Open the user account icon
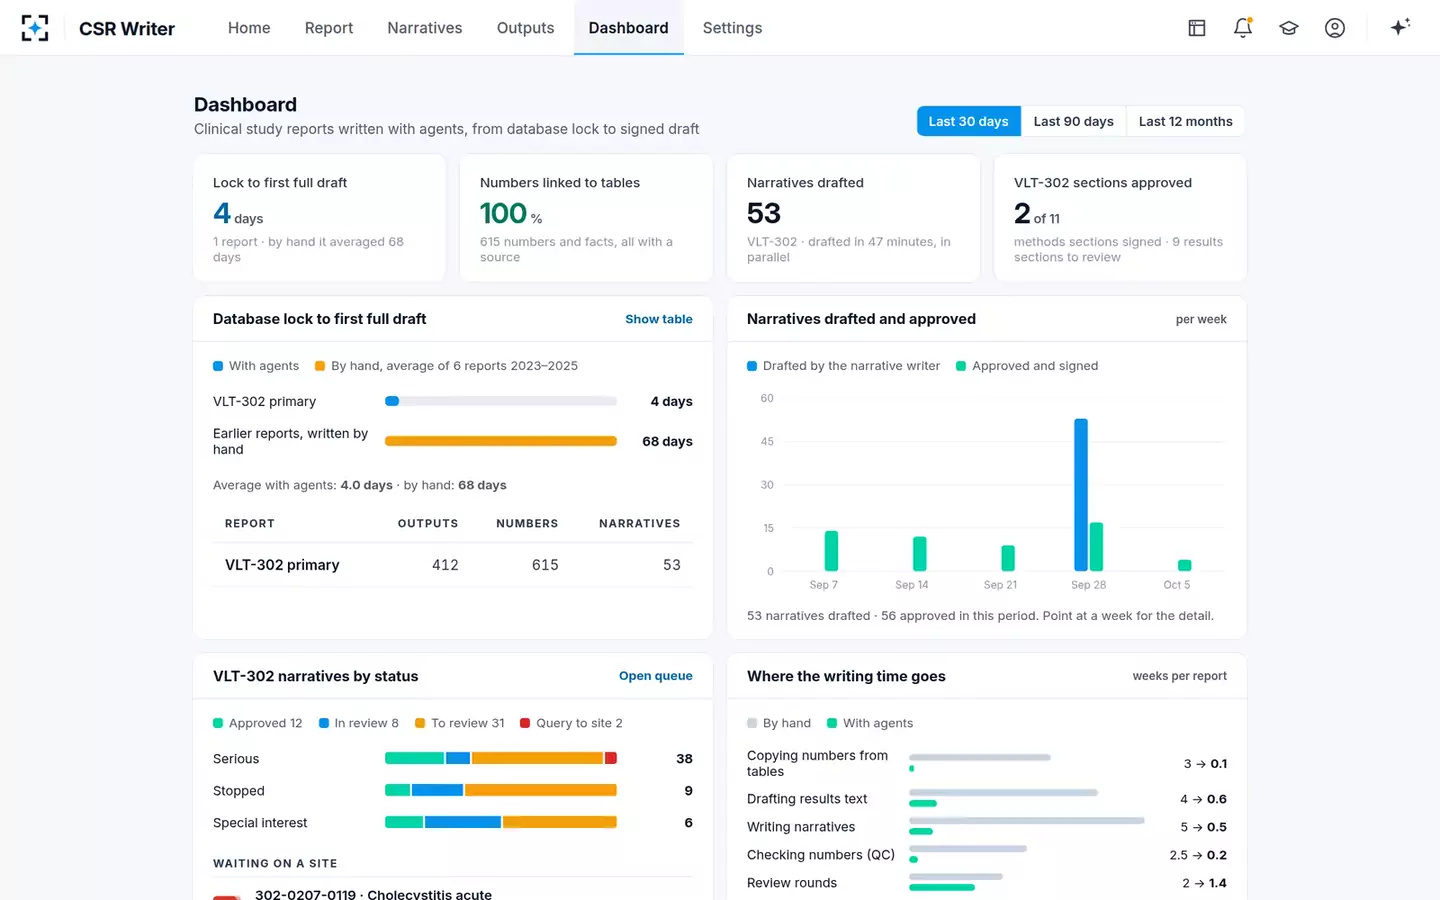Screen dimensions: 1440x900 (1335, 28)
